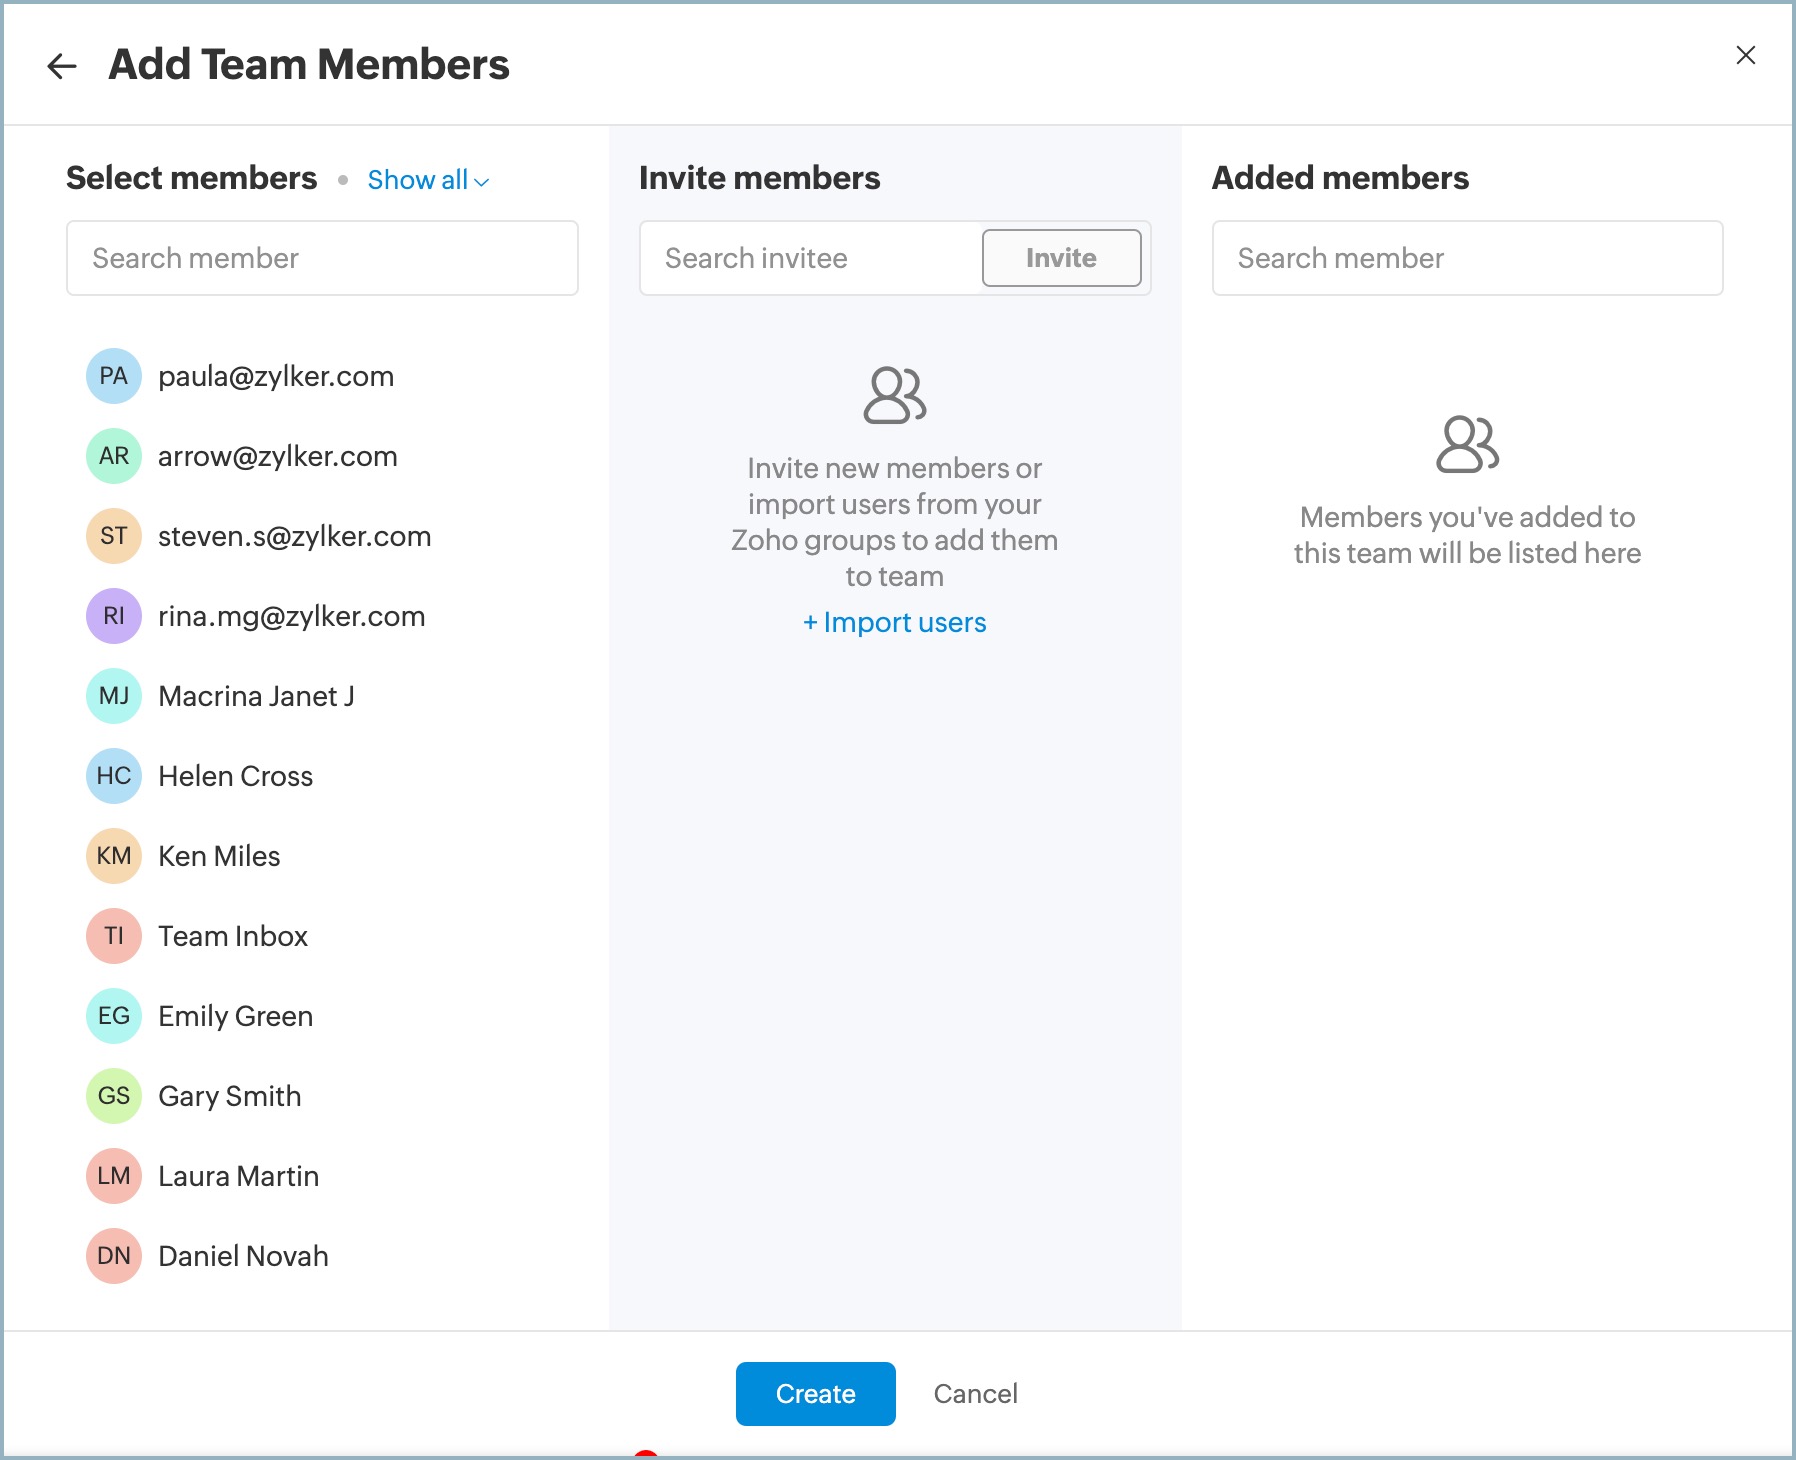The image size is (1796, 1460).
Task: Click the back arrow icon
Action: 62,66
